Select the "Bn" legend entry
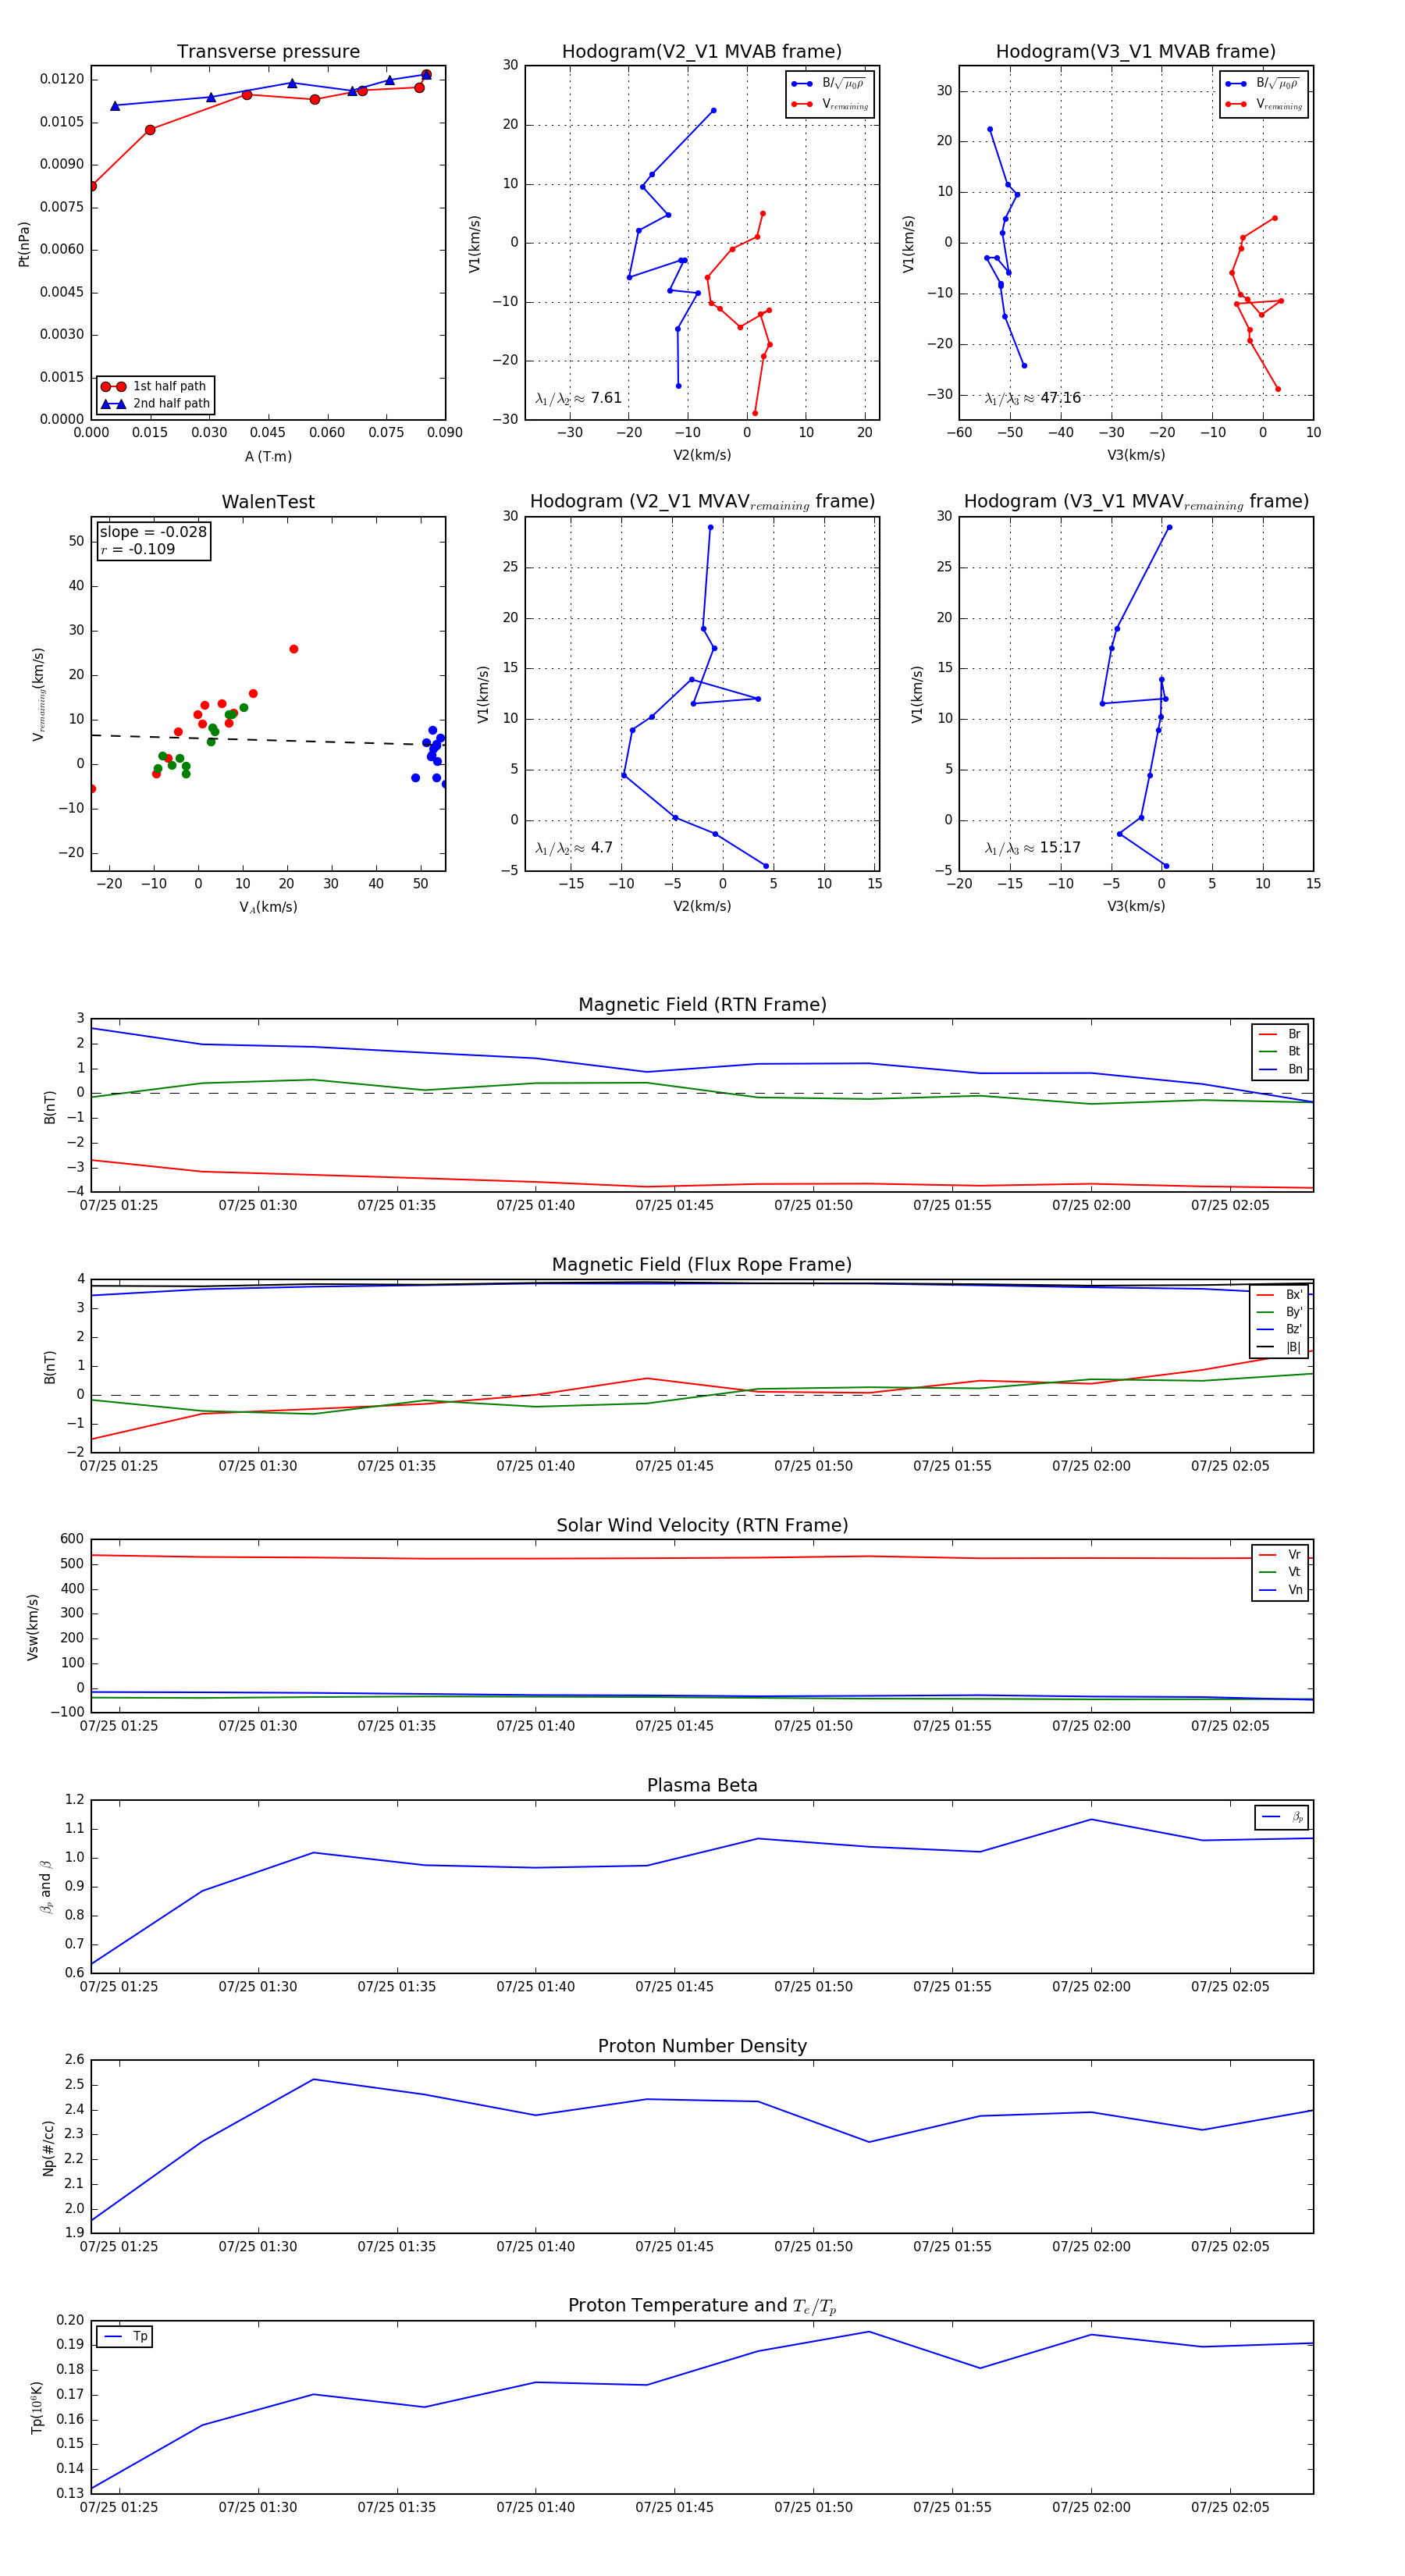 tap(1280, 1069)
